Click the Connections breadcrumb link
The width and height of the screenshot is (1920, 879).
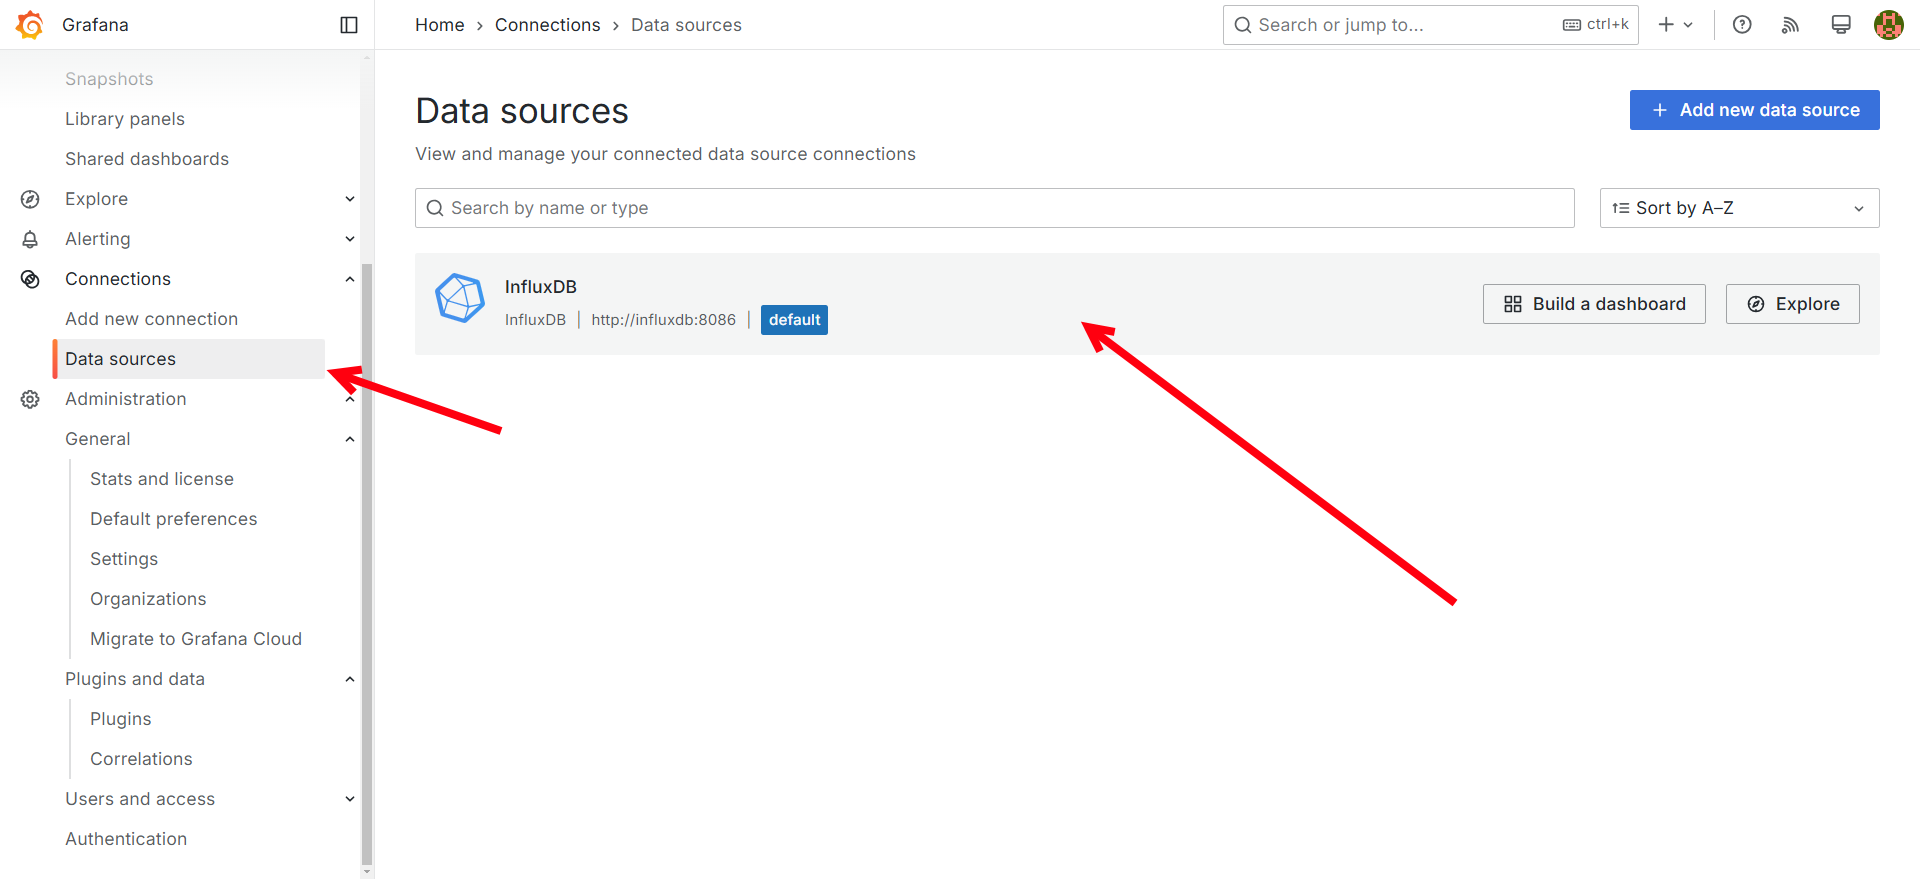point(547,25)
